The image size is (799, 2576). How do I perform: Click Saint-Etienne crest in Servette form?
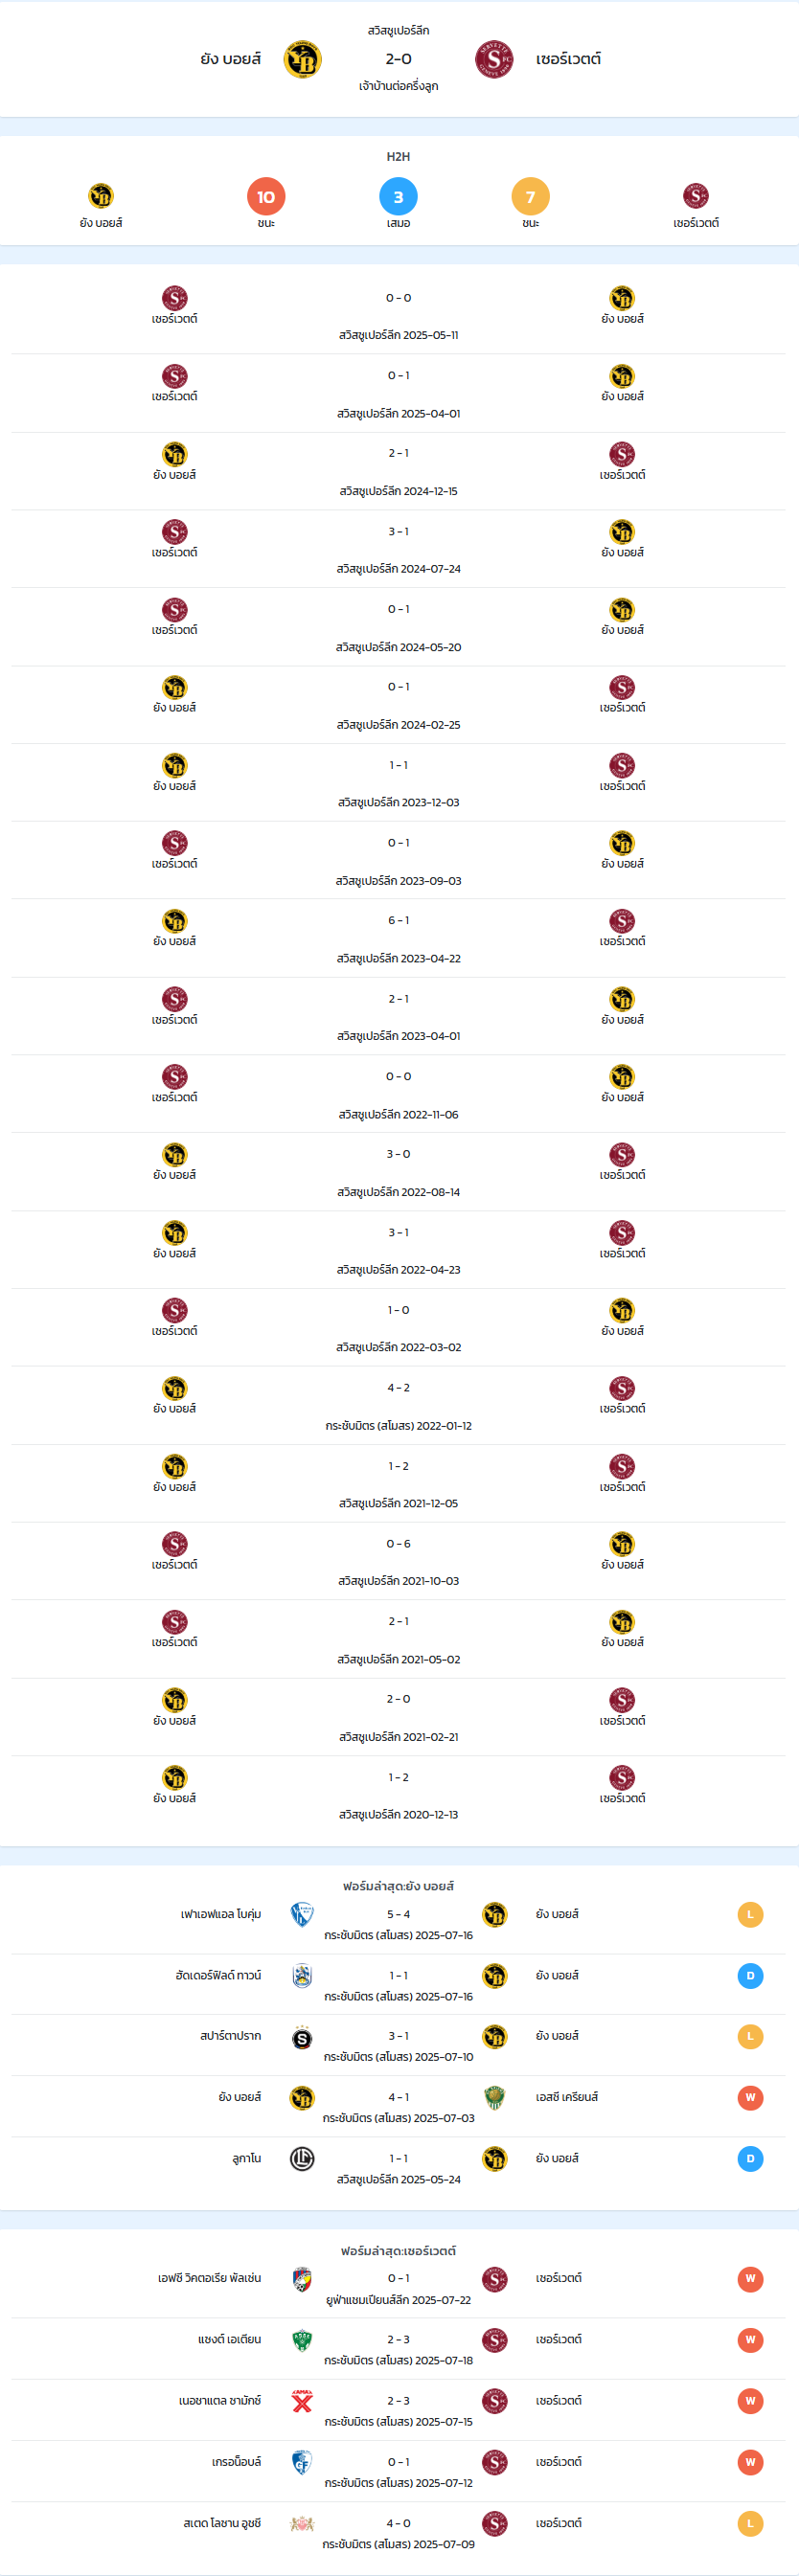[302, 2340]
